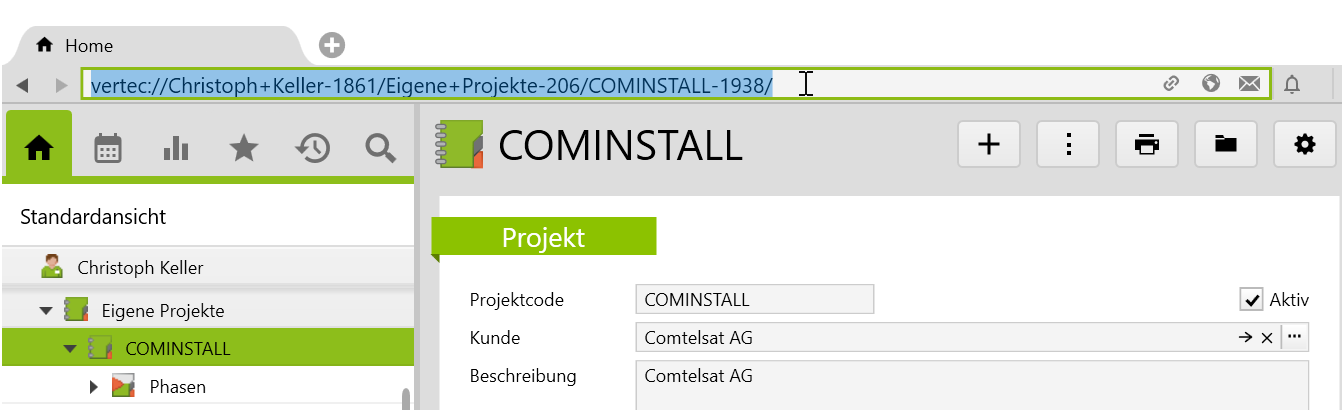Open the history clock icon

pyautogui.click(x=312, y=148)
